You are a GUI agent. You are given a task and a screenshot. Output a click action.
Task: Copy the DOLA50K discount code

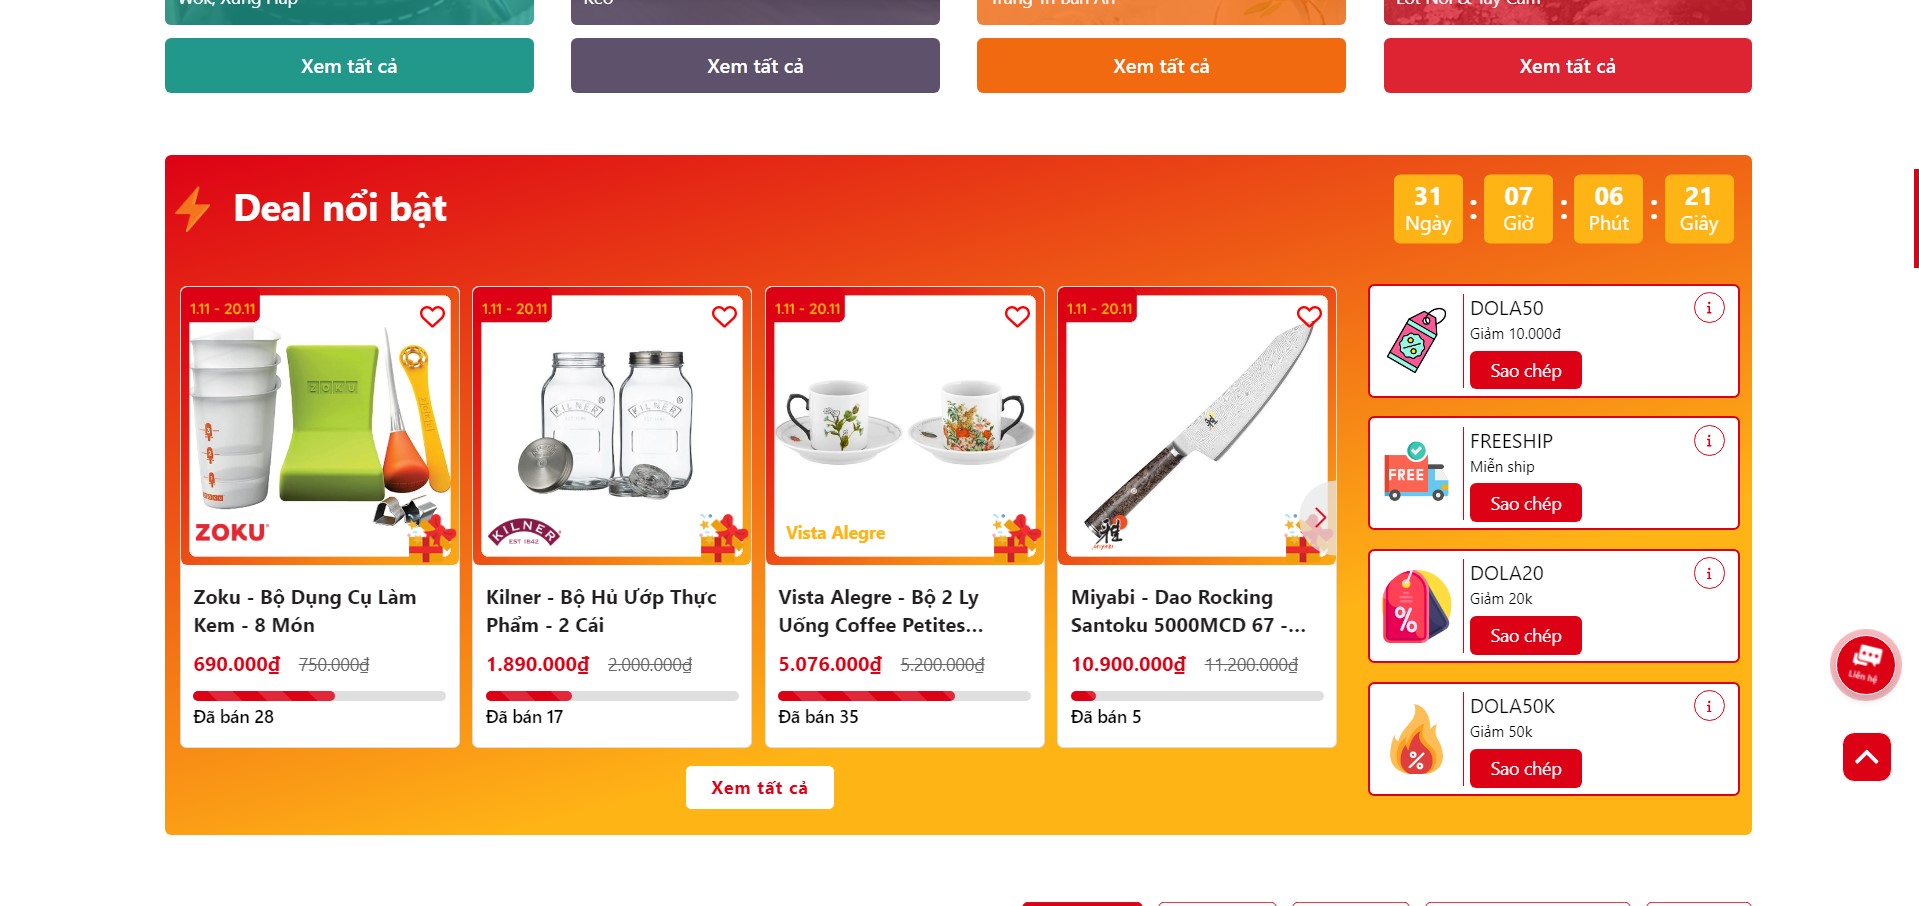pos(1525,769)
